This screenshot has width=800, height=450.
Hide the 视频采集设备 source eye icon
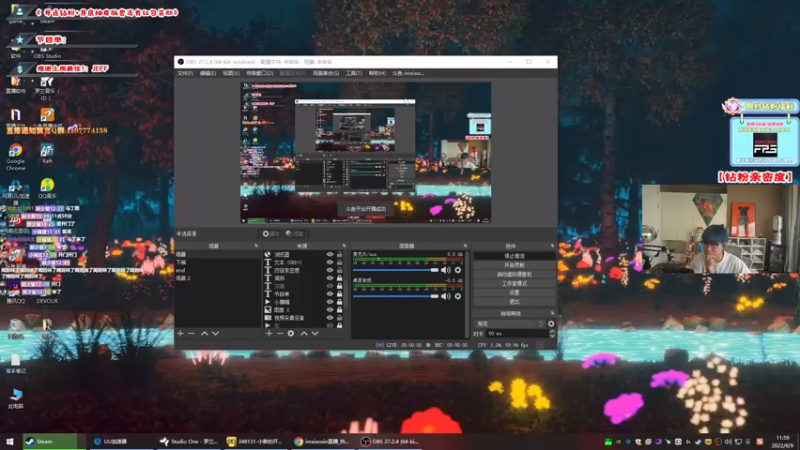pos(330,317)
